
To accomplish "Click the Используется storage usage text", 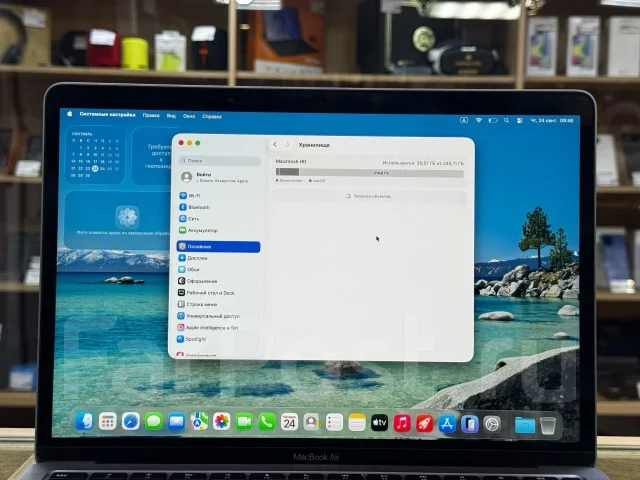I will point(423,163).
